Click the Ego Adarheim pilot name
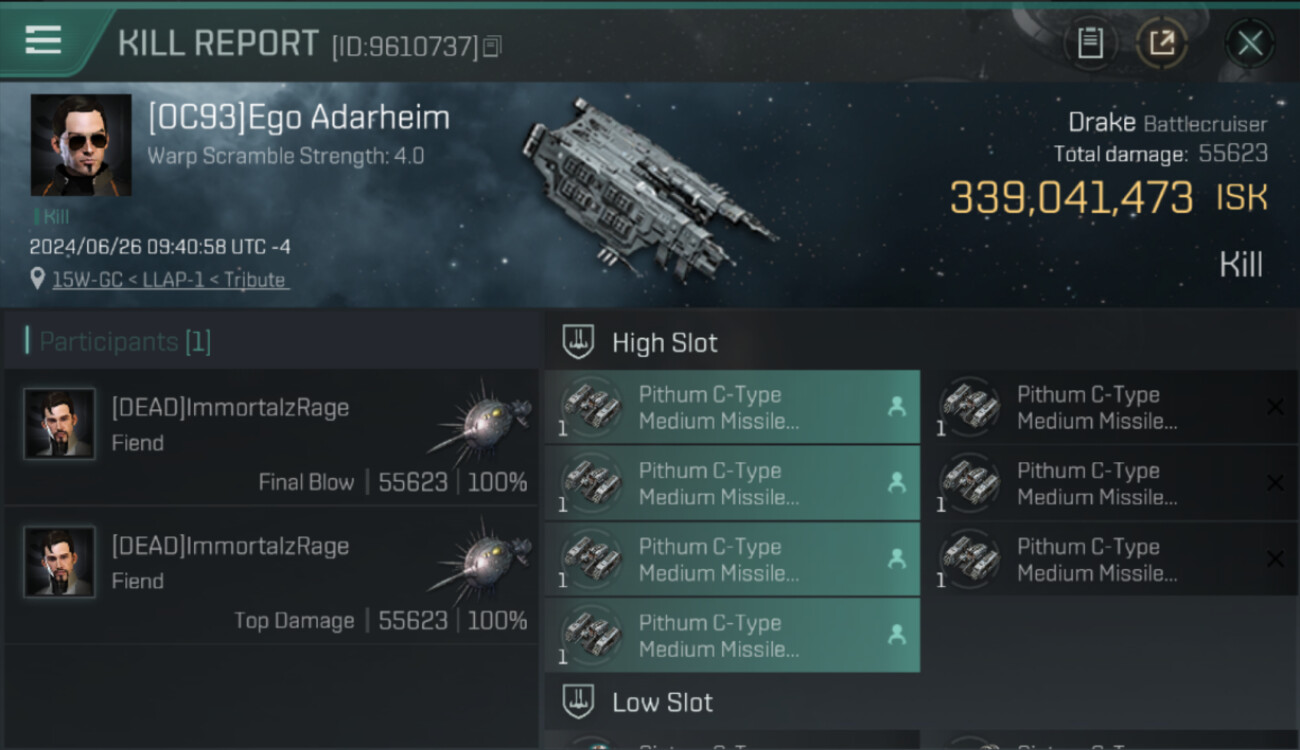 tap(299, 118)
